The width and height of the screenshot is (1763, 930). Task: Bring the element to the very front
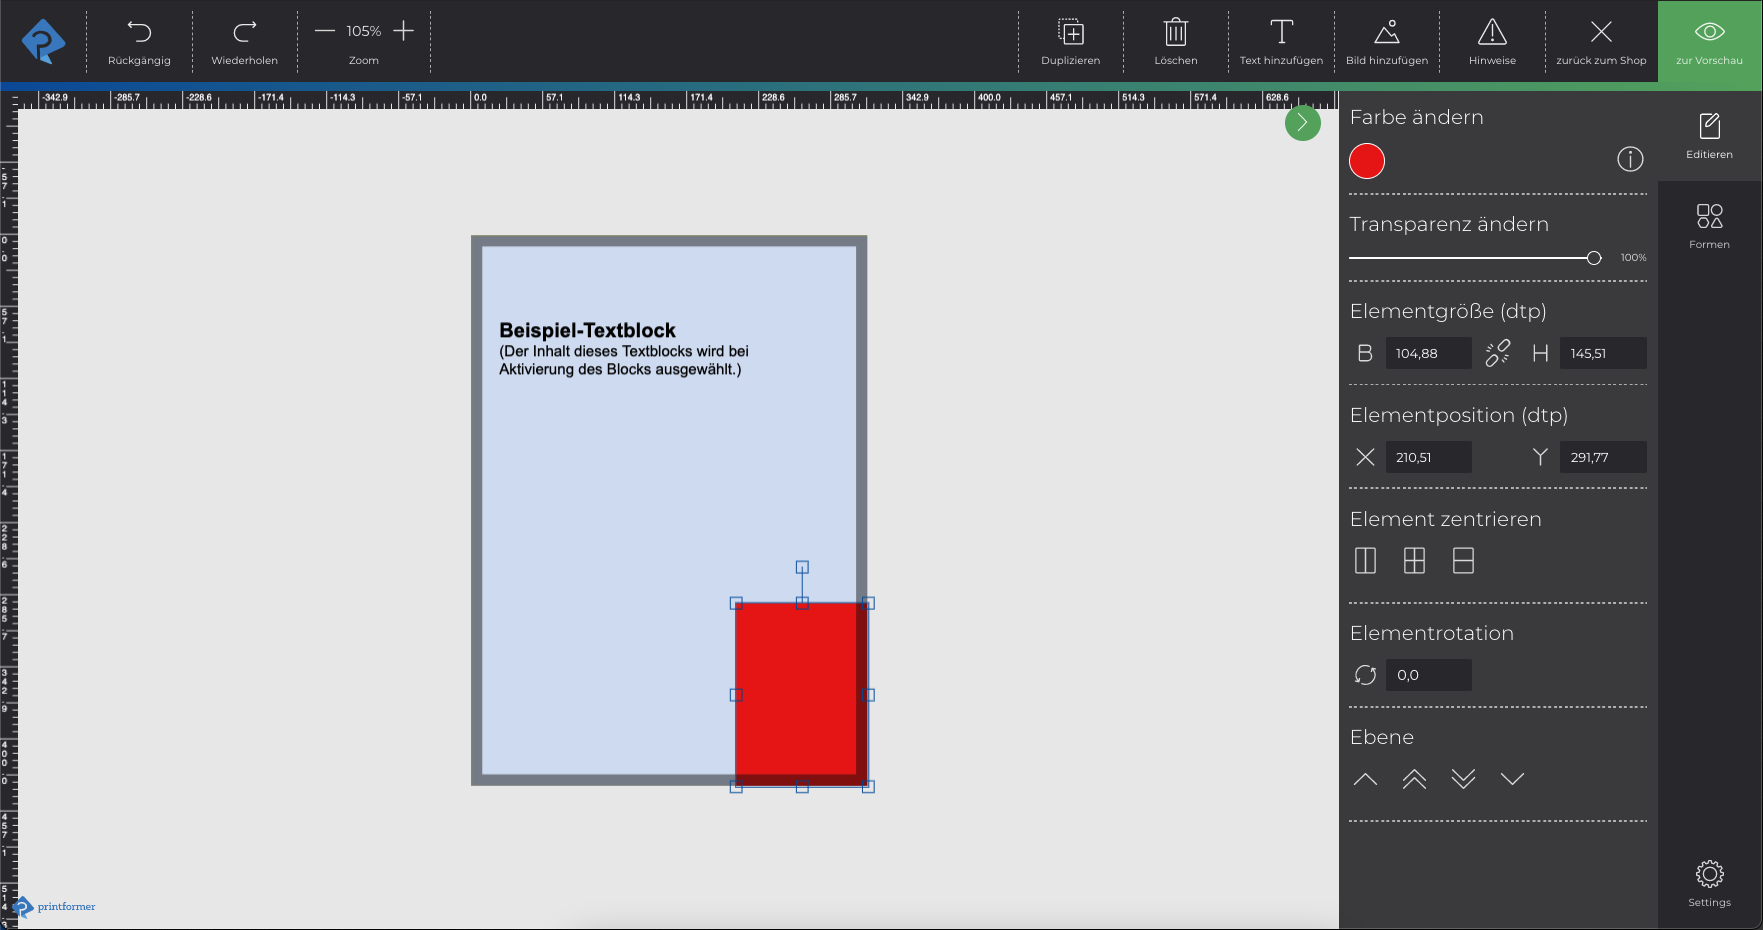(1414, 779)
